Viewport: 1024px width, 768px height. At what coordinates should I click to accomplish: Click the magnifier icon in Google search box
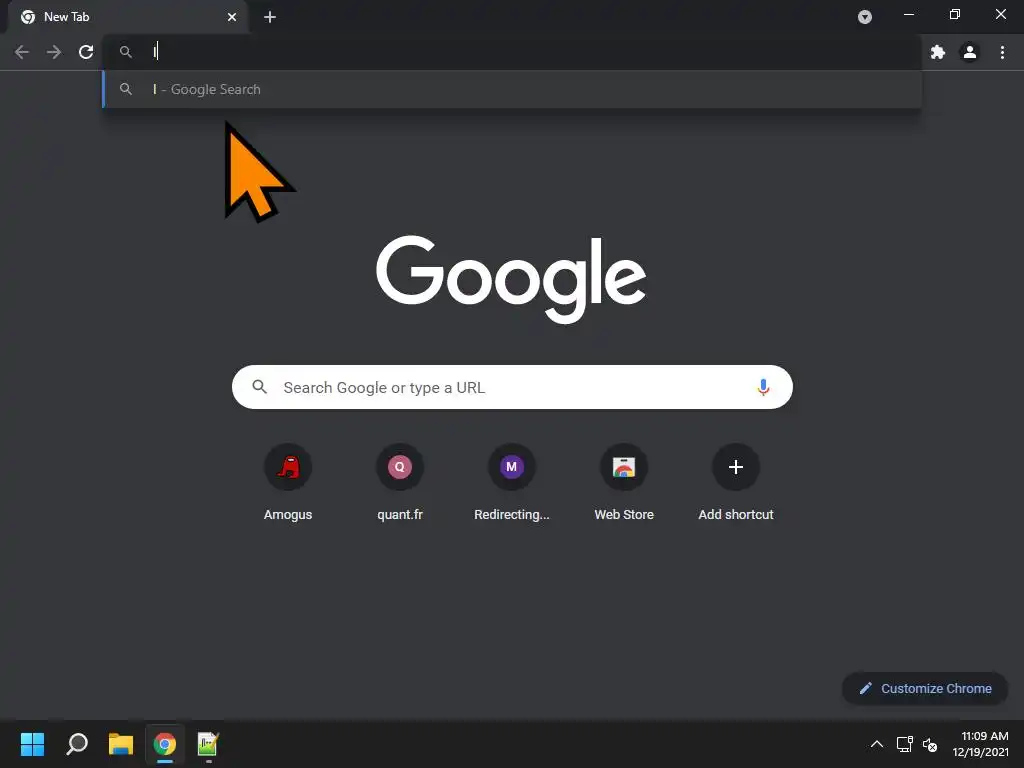click(x=259, y=387)
